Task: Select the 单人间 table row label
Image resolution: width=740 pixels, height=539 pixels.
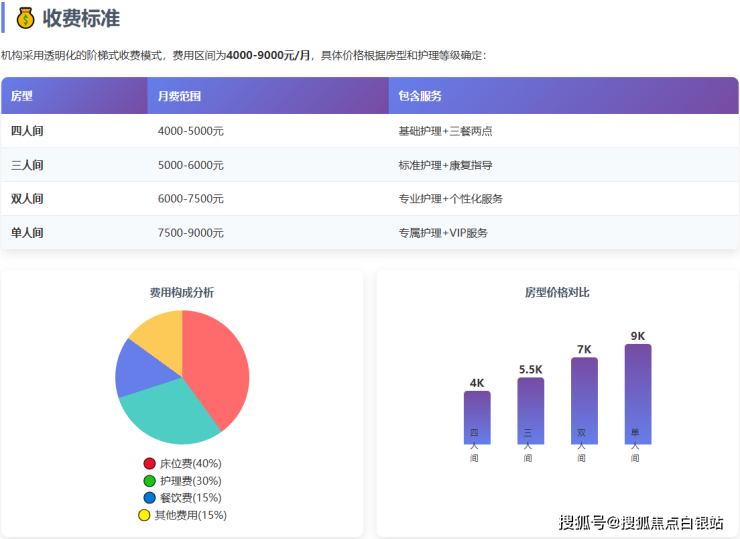Action: (27, 233)
